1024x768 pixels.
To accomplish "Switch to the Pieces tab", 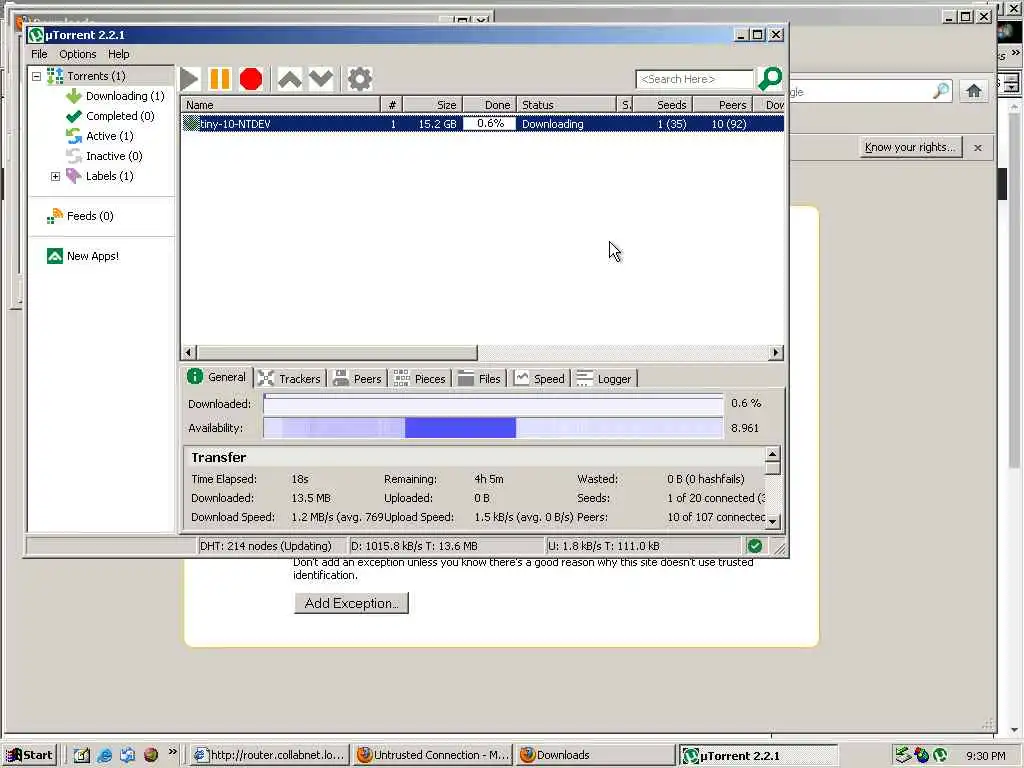I will [x=419, y=379].
